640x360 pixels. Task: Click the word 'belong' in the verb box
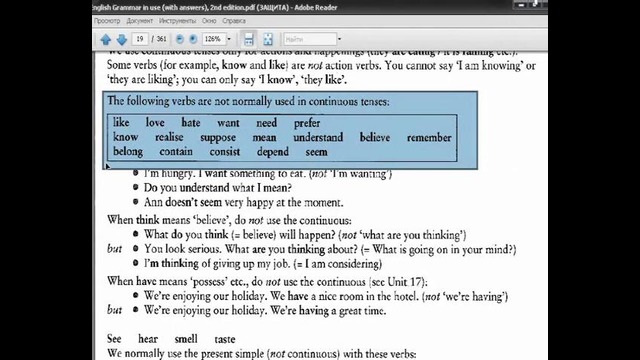click(x=128, y=152)
